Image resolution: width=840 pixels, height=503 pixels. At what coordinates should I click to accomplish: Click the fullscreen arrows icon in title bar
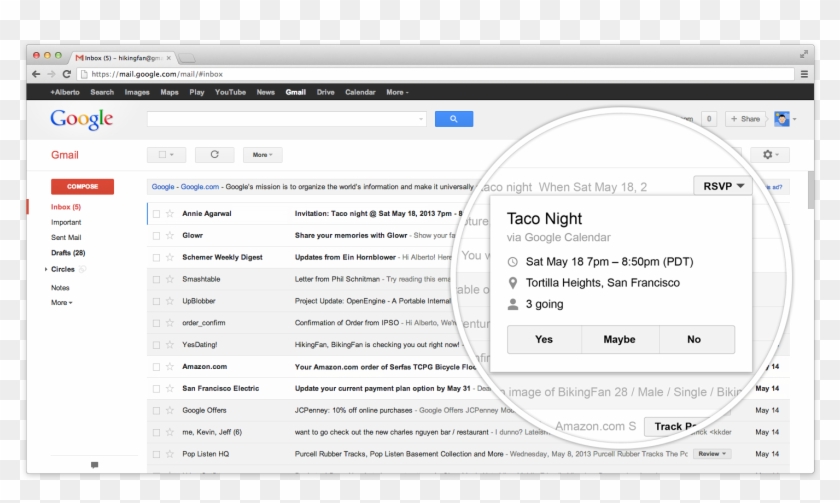[804, 54]
